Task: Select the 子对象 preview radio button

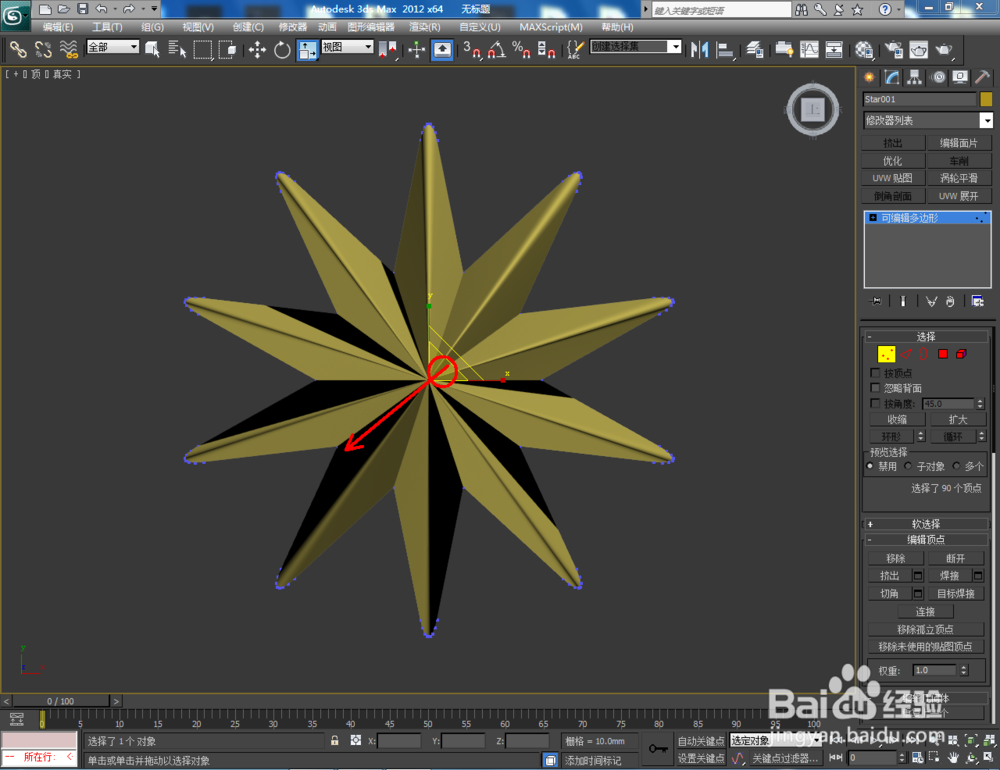Action: coord(908,466)
